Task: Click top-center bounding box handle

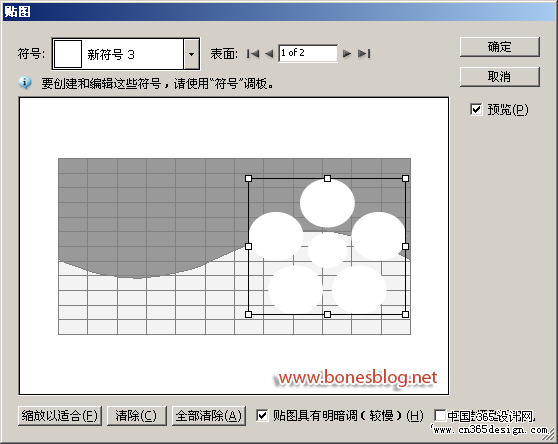Action: 327,178
